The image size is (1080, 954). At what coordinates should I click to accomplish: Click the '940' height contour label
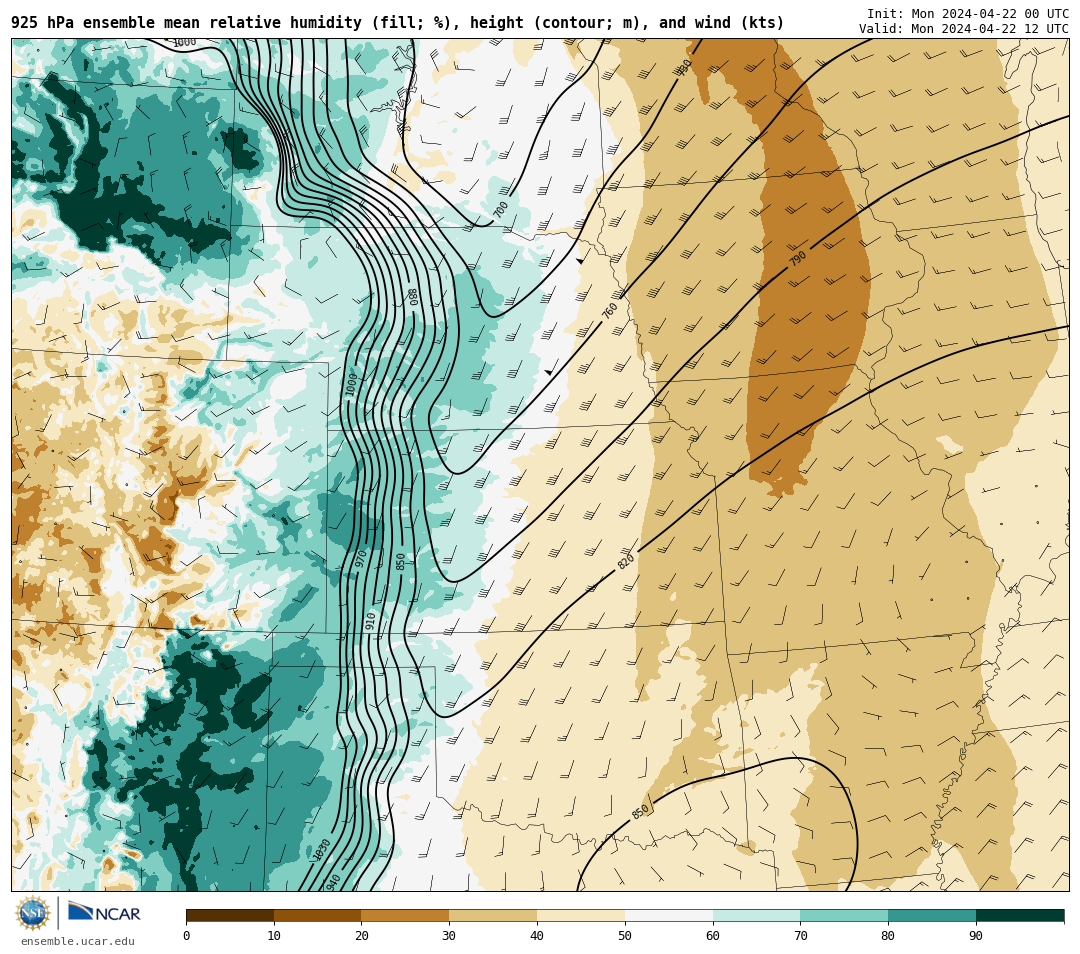[333, 881]
